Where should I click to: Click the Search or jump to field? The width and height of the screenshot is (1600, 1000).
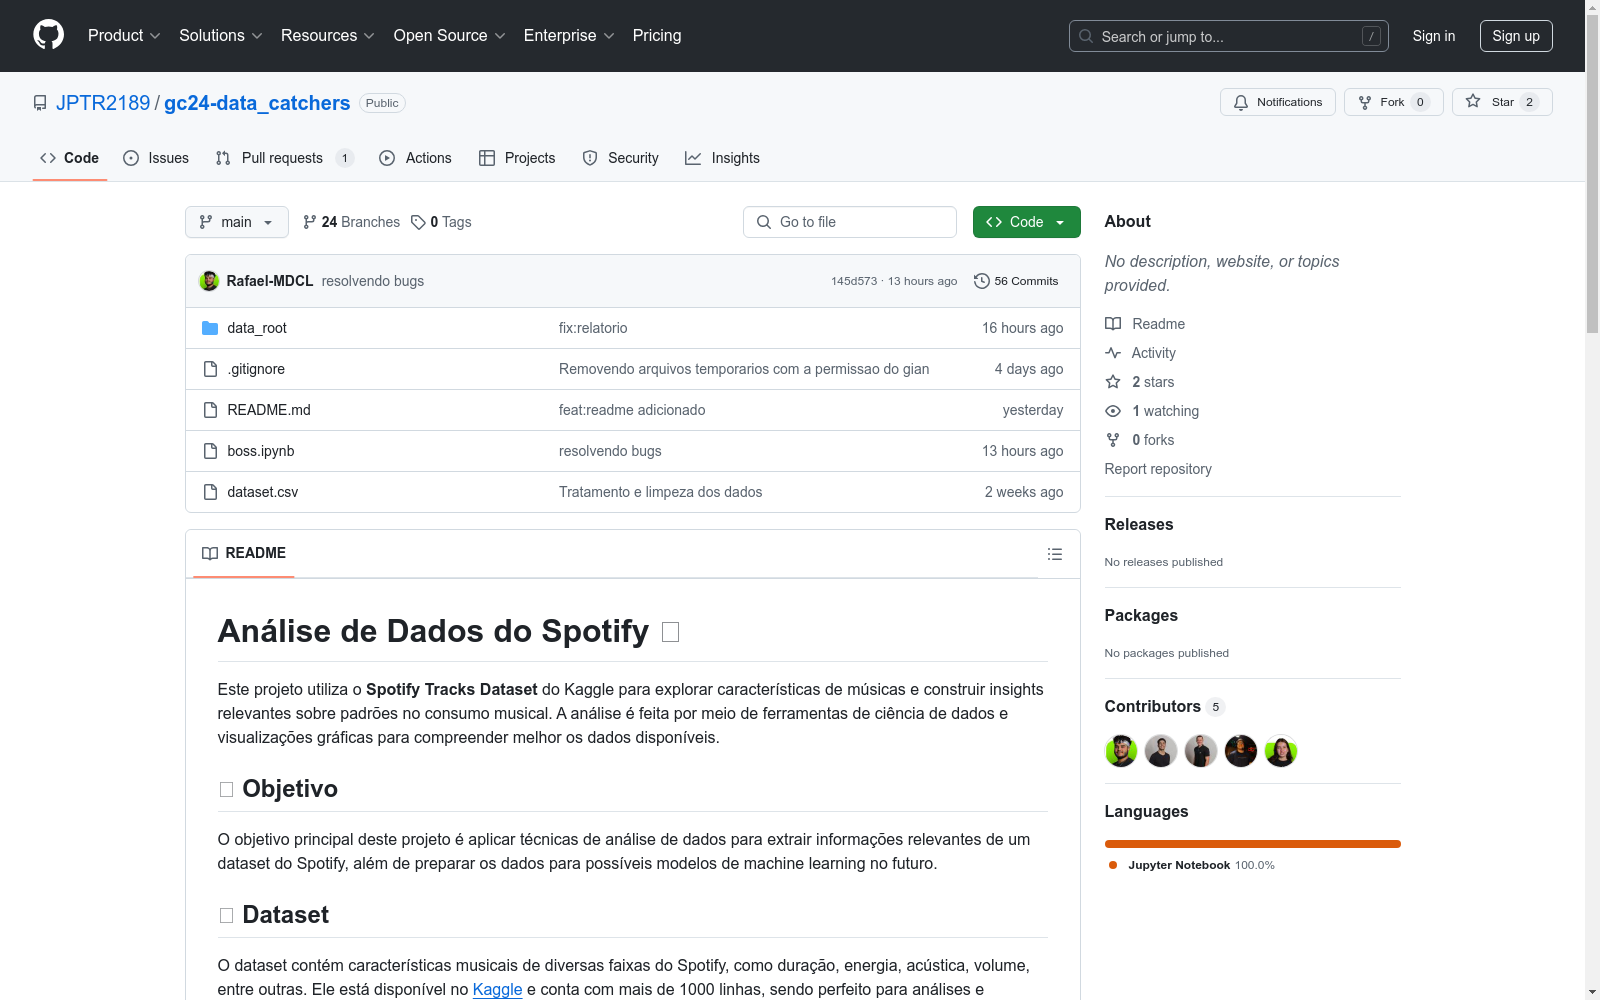pyautogui.click(x=1229, y=36)
